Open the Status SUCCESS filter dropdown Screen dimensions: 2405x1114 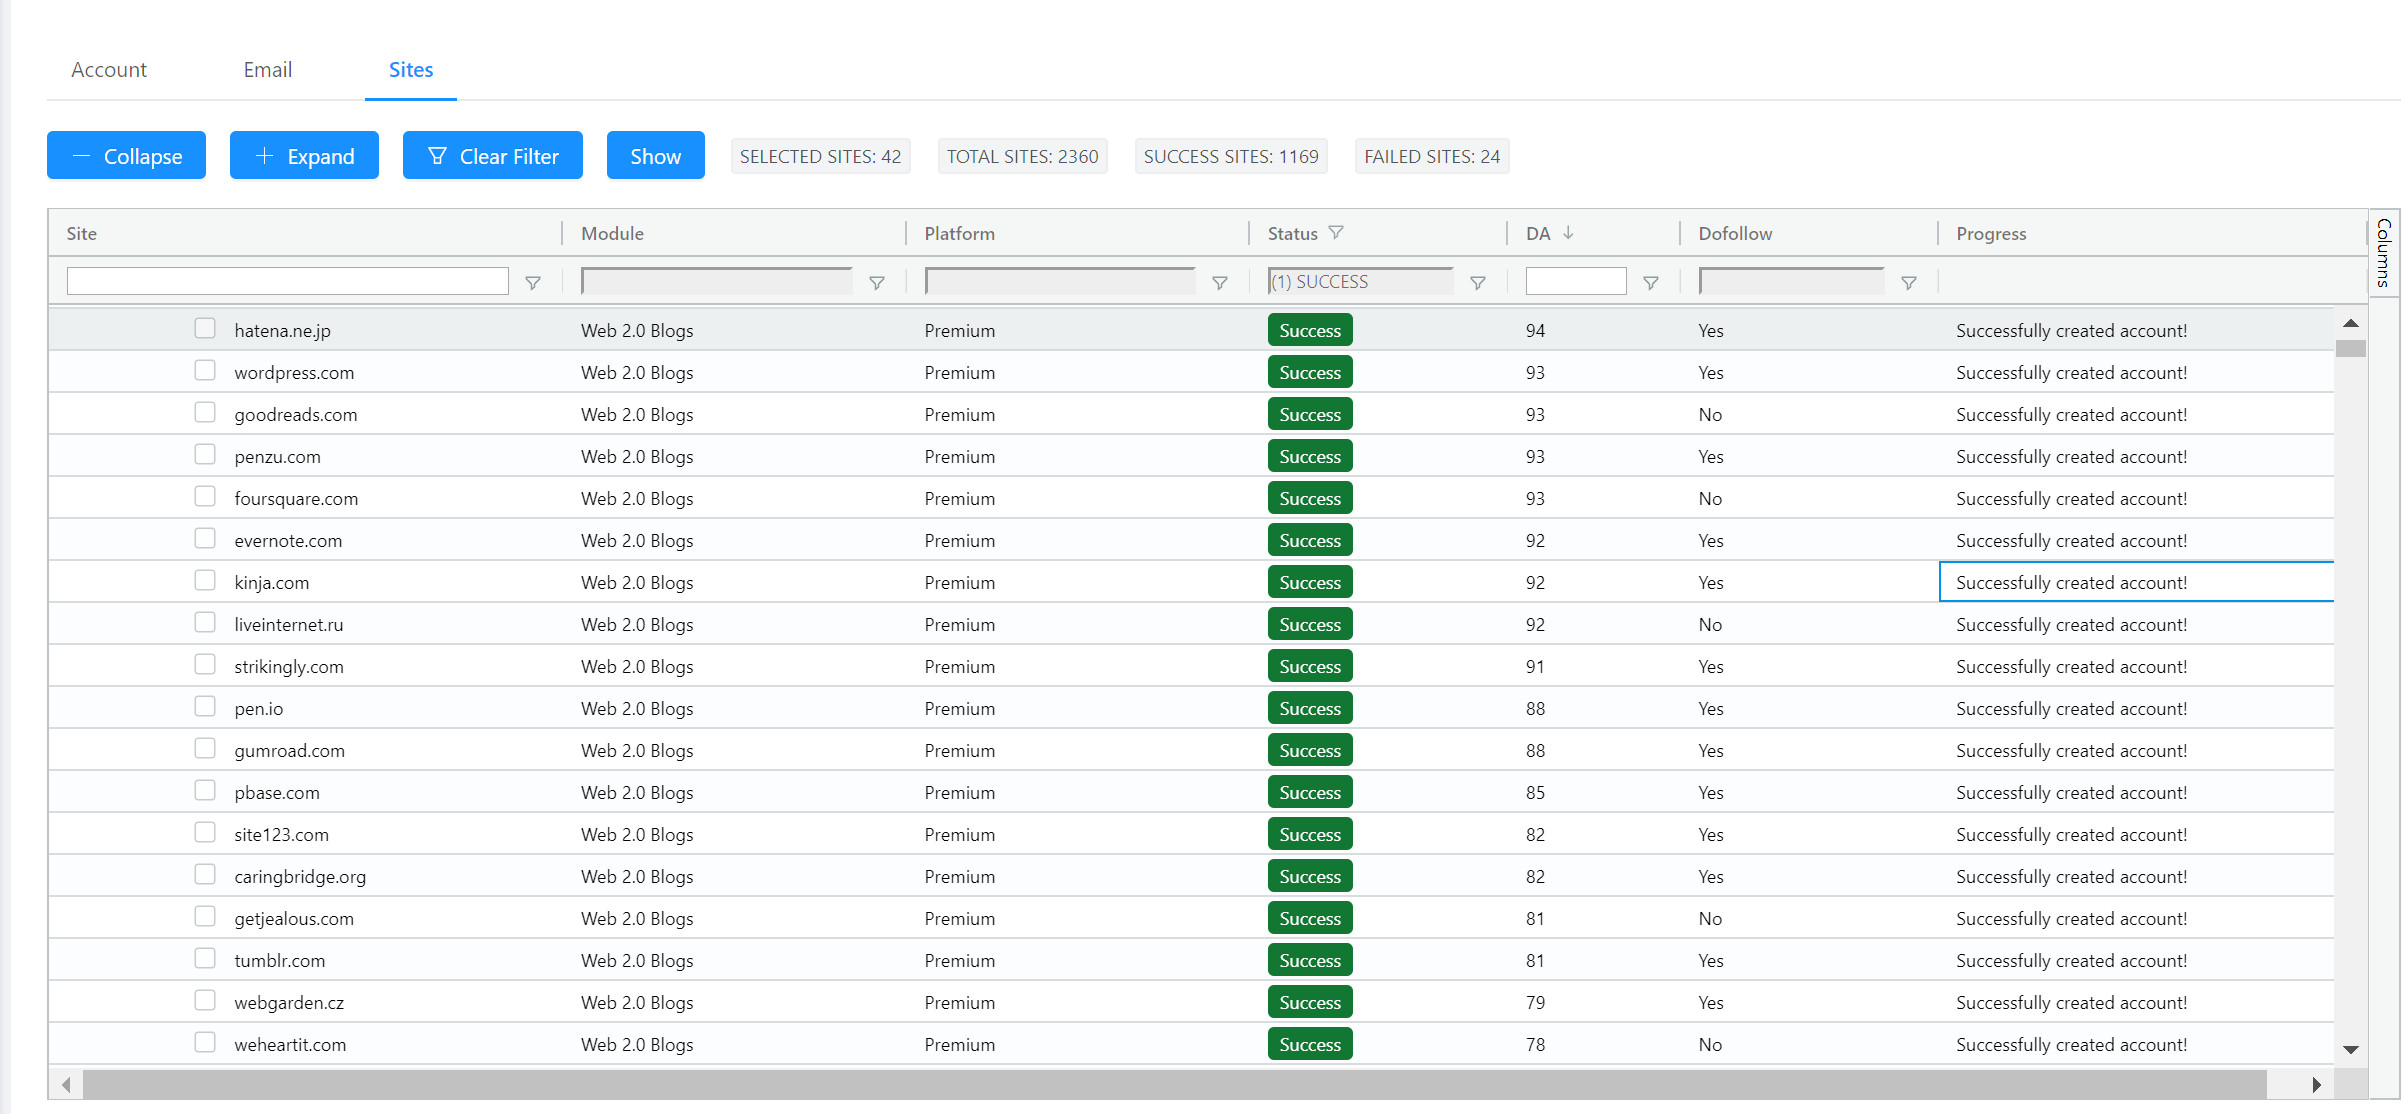[1360, 282]
